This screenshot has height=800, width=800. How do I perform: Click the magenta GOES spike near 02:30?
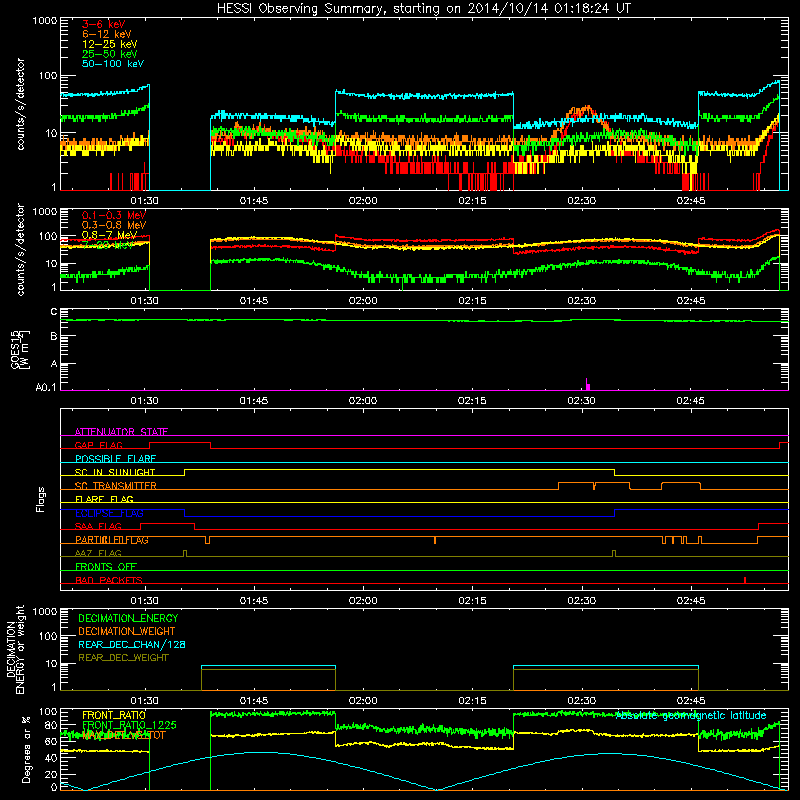pyautogui.click(x=588, y=385)
